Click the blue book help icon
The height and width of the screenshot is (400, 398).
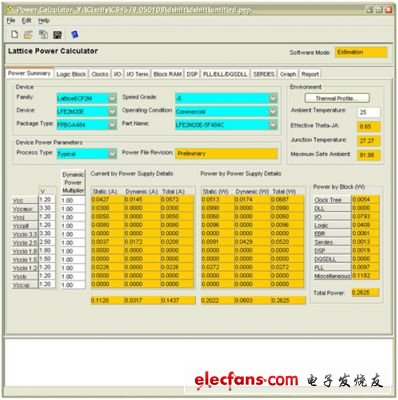(75, 34)
